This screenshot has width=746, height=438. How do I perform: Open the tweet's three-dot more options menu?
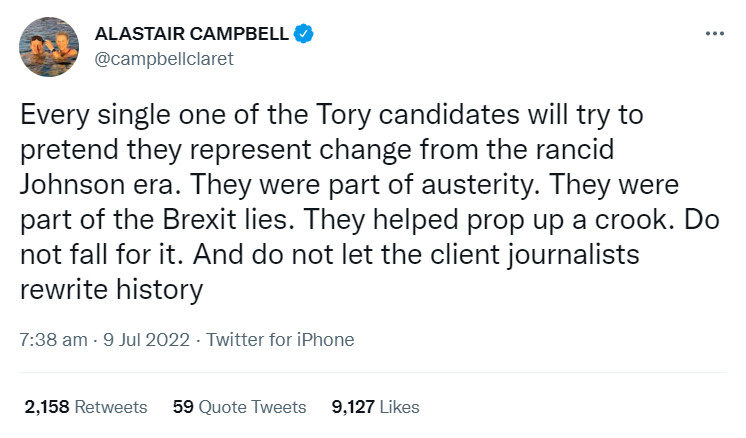click(x=714, y=34)
